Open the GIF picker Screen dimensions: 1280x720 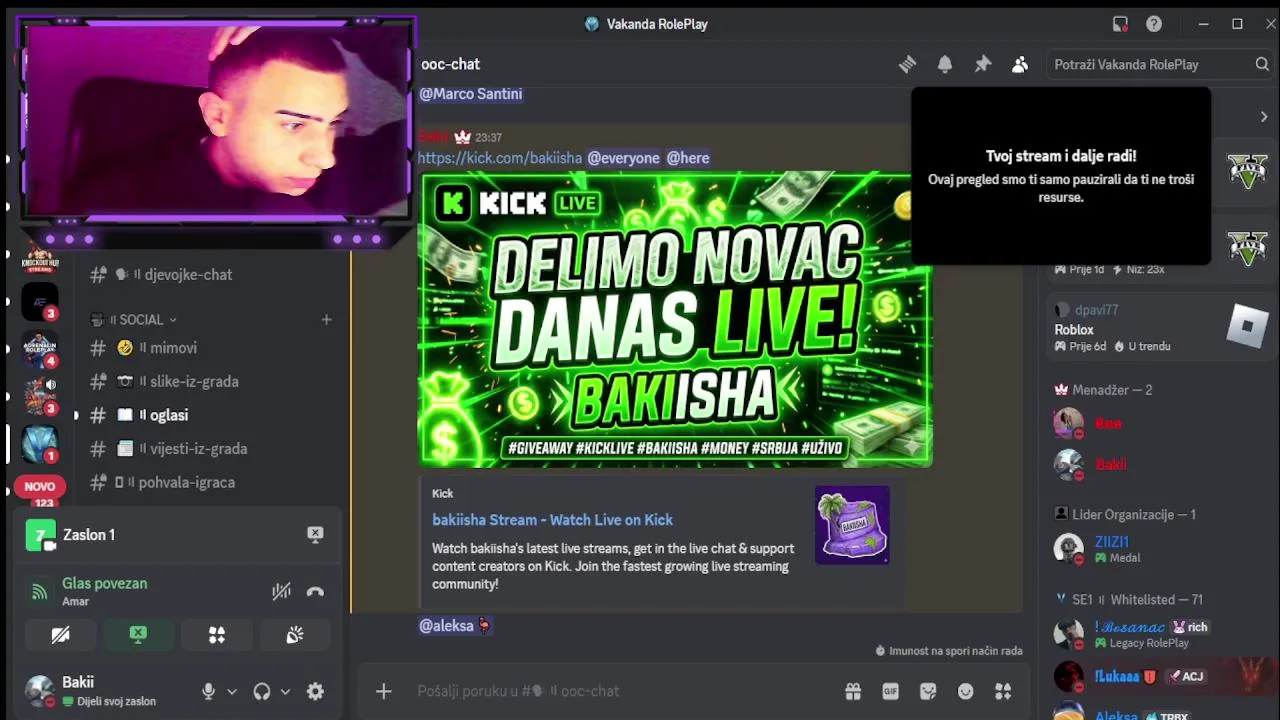[x=890, y=691]
